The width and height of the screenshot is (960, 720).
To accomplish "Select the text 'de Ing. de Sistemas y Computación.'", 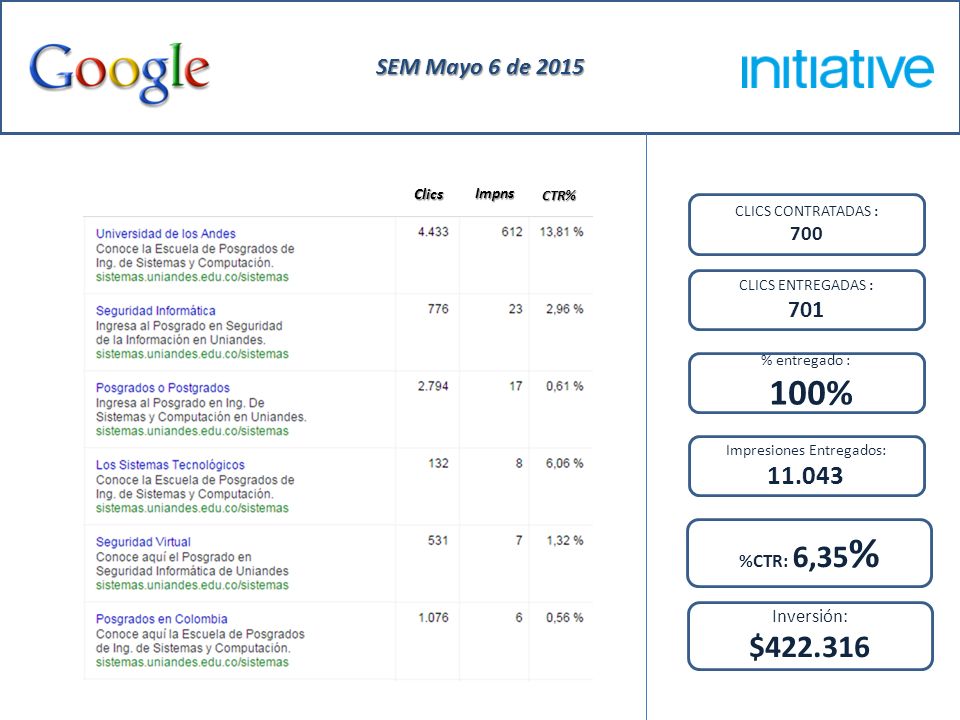I will (x=193, y=648).
